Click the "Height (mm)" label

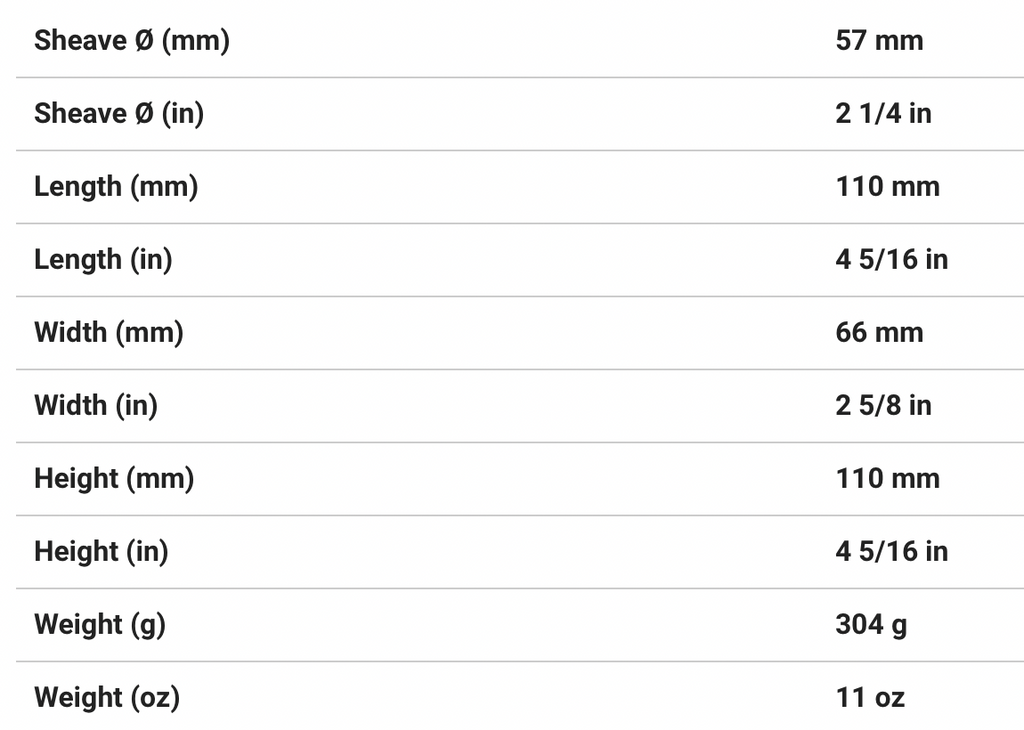[114, 479]
